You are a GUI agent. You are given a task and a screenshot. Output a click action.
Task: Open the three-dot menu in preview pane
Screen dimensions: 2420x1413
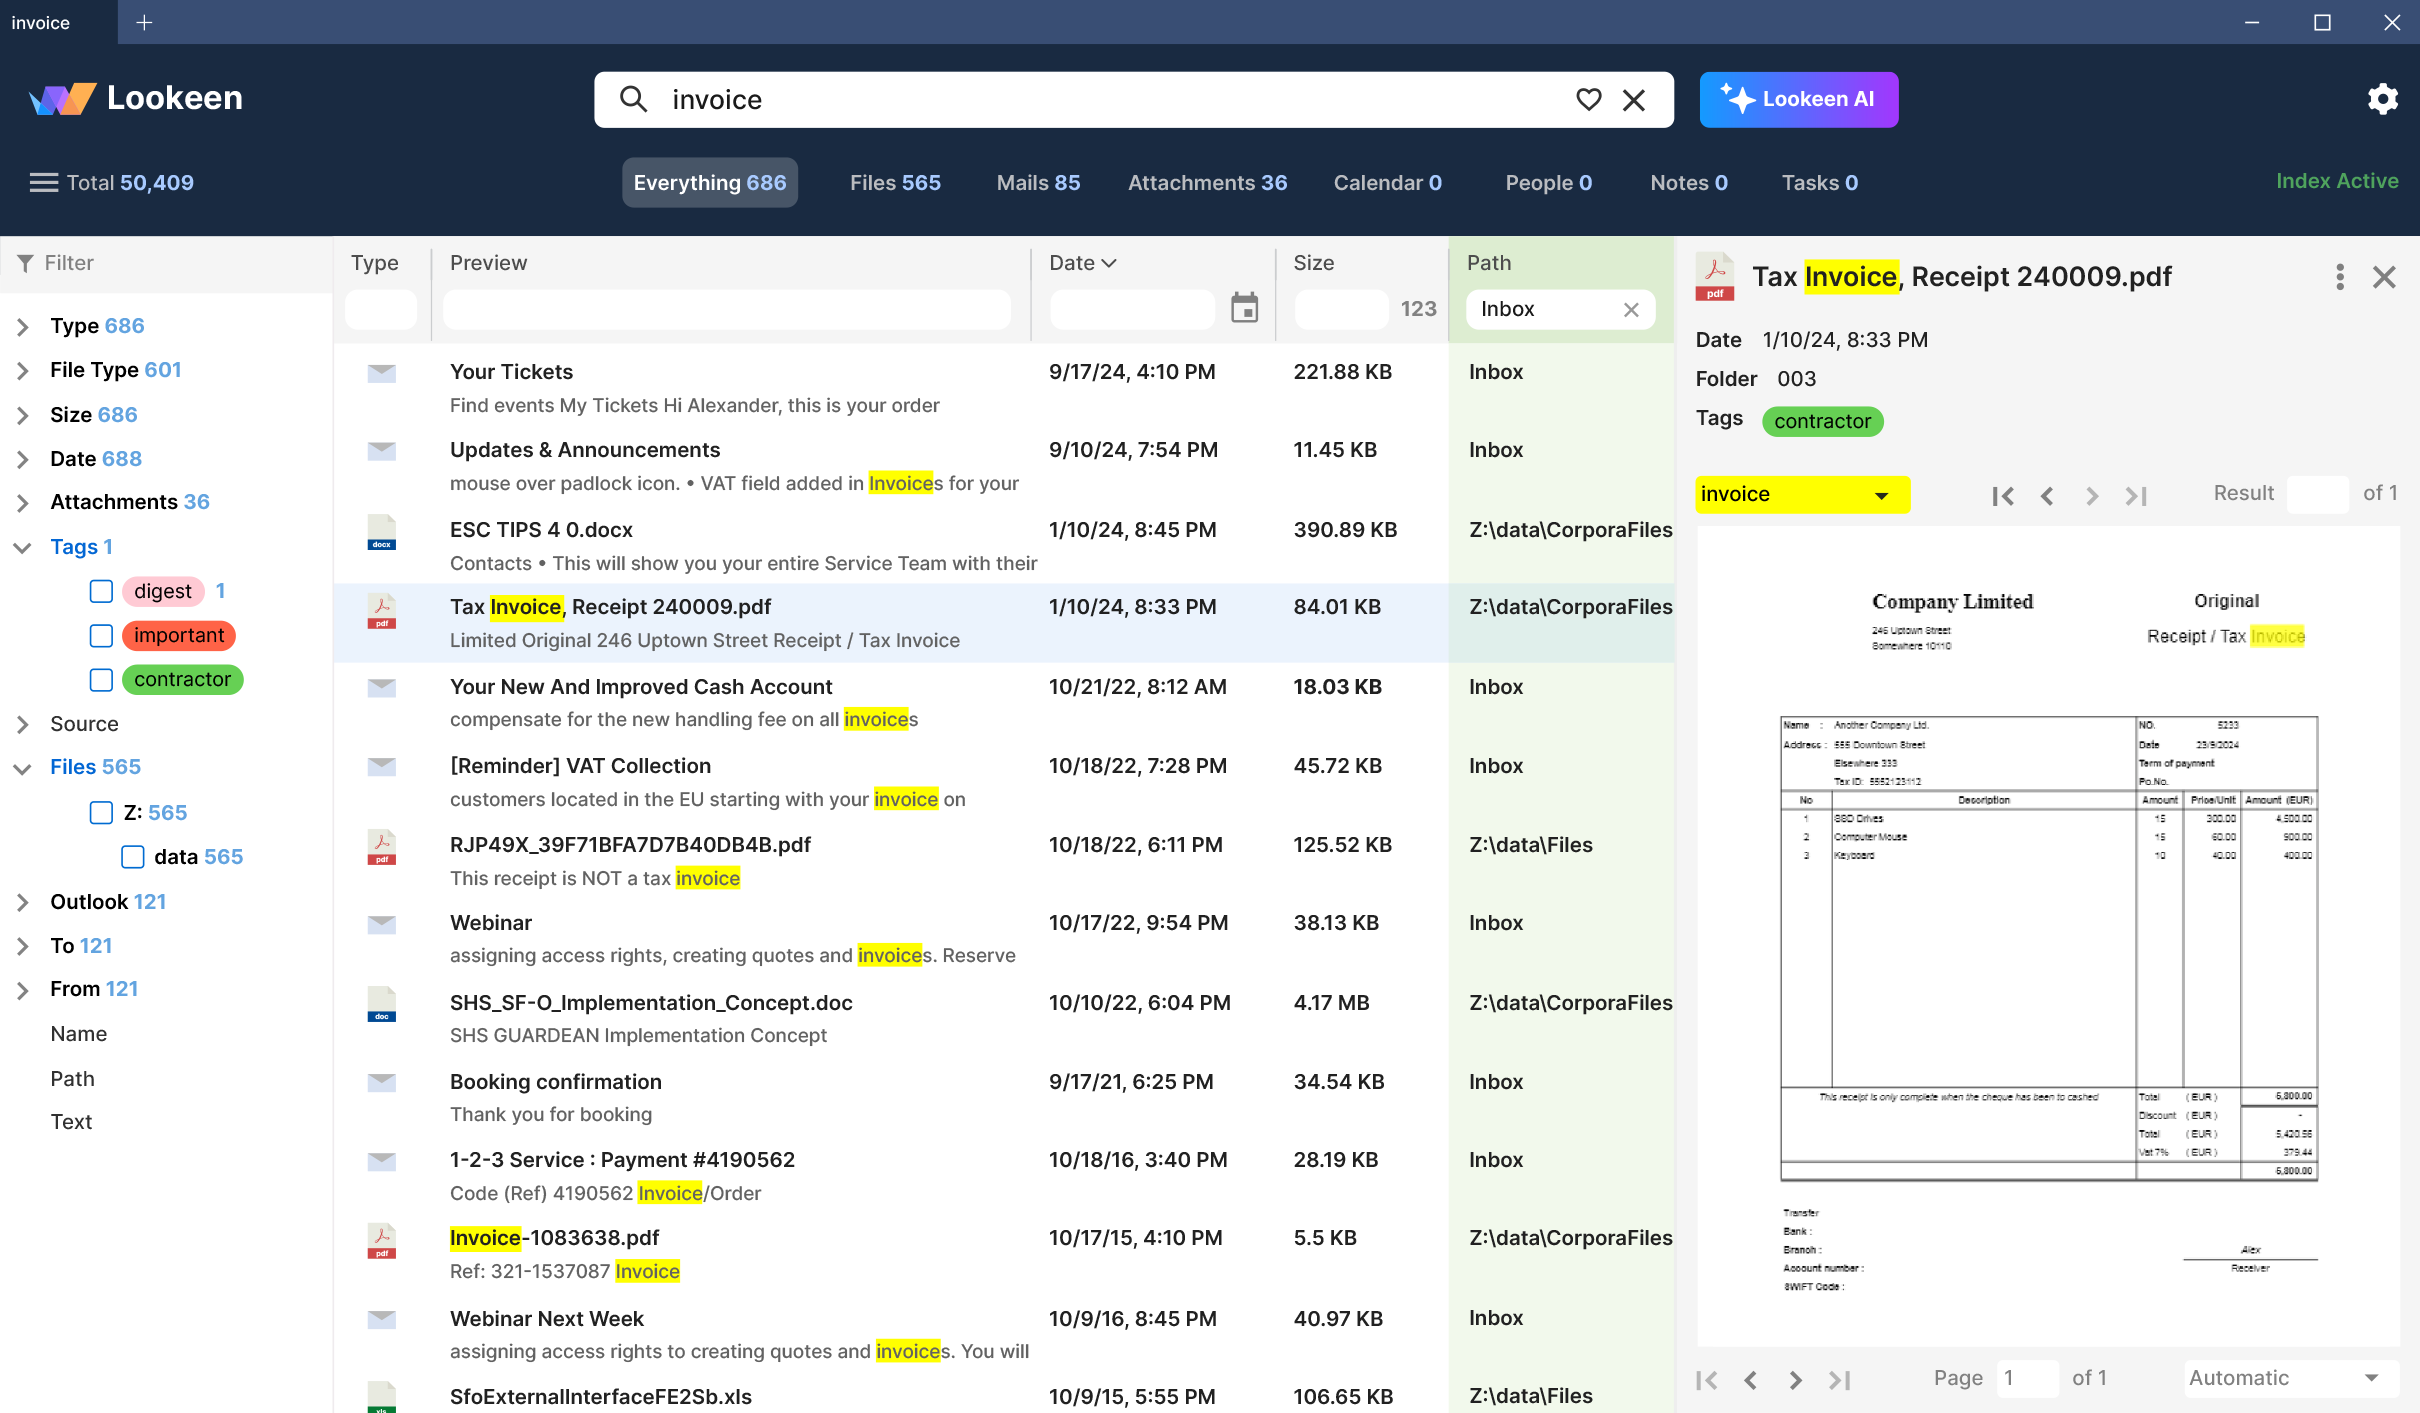click(x=2339, y=277)
